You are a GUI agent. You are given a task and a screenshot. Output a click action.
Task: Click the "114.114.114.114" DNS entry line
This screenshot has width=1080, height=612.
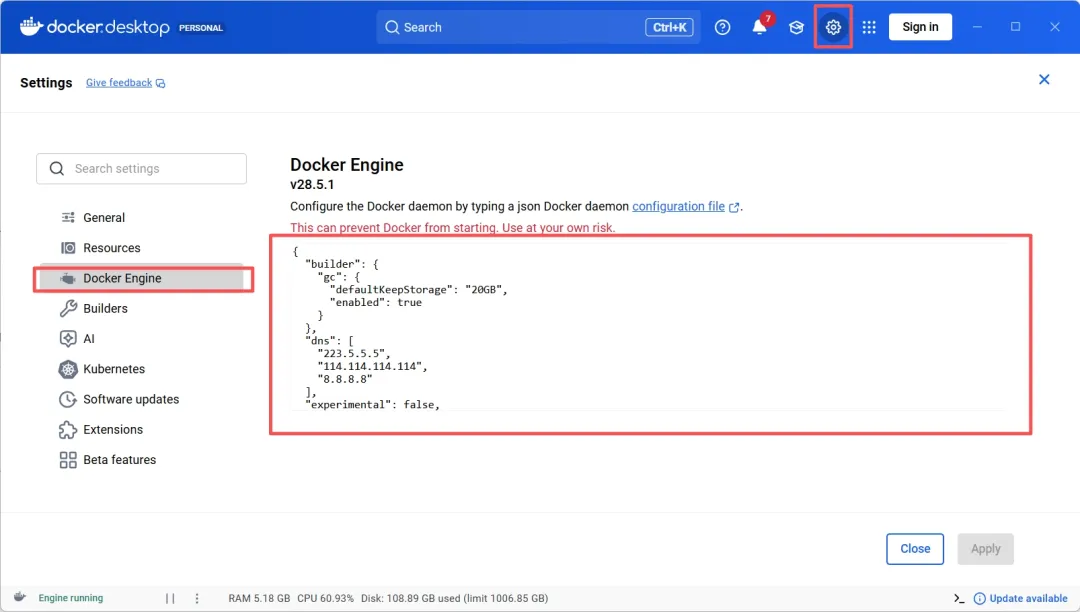[x=372, y=366]
